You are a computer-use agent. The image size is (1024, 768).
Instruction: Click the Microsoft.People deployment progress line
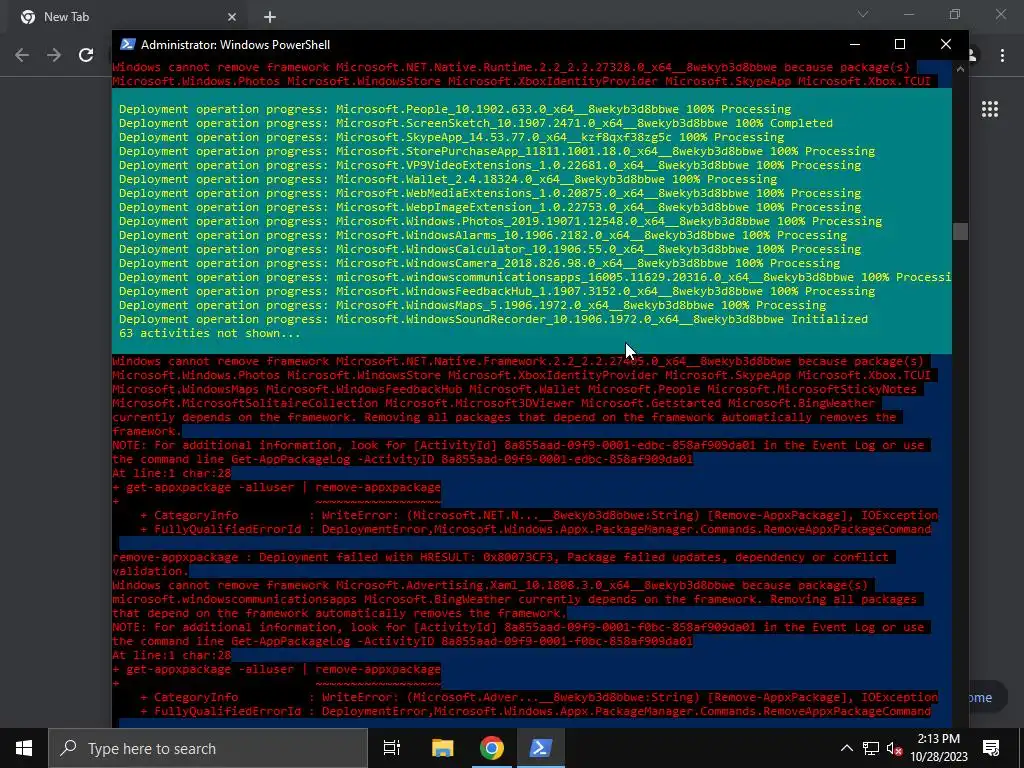pyautogui.click(x=455, y=109)
